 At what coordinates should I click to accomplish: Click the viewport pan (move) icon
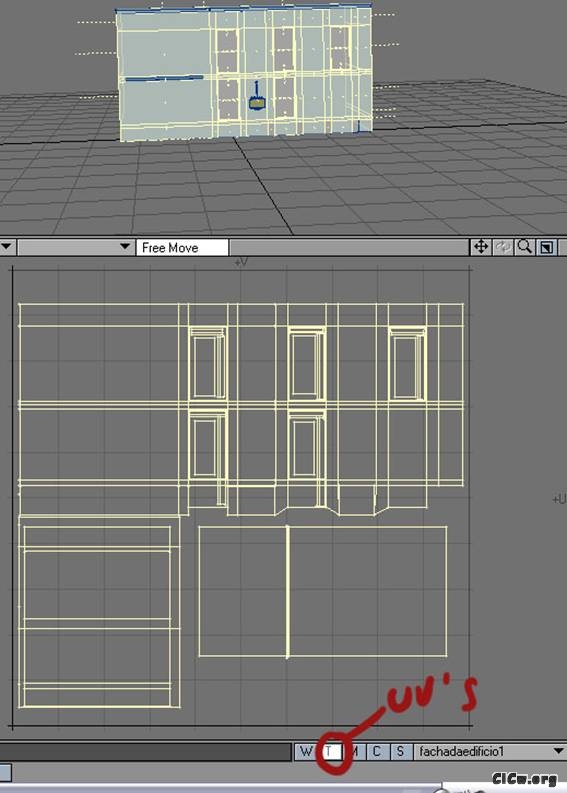[x=481, y=247]
